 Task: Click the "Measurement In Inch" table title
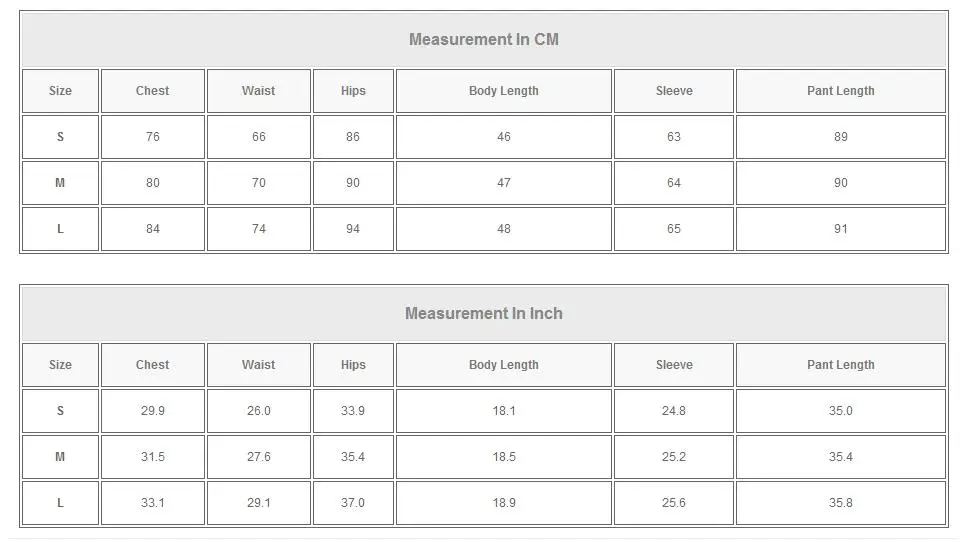click(x=484, y=314)
